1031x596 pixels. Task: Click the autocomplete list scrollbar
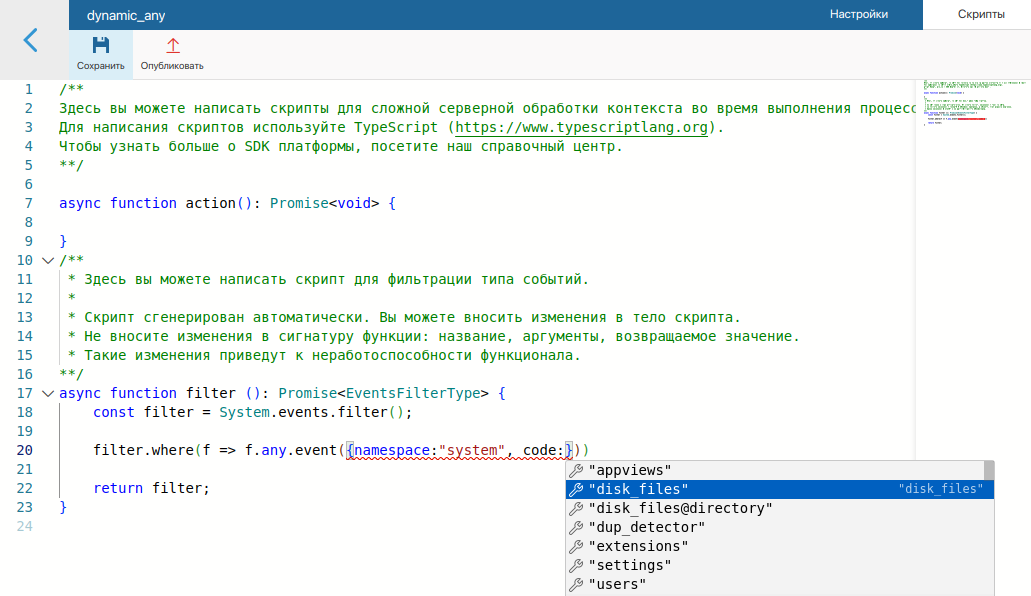[989, 471]
